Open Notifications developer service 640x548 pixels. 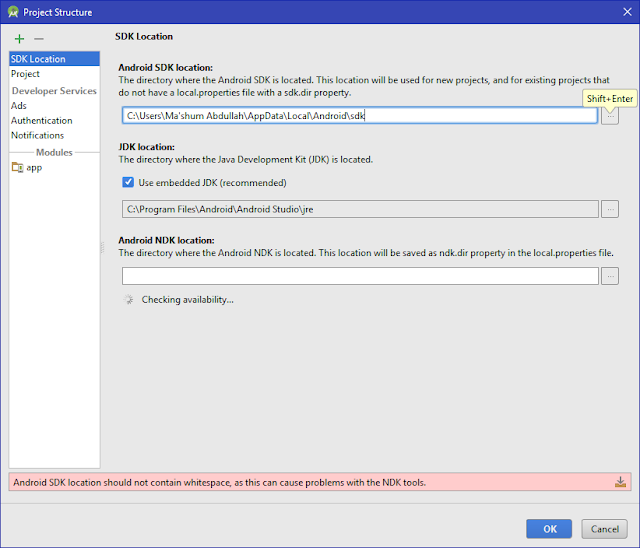pos(54,135)
